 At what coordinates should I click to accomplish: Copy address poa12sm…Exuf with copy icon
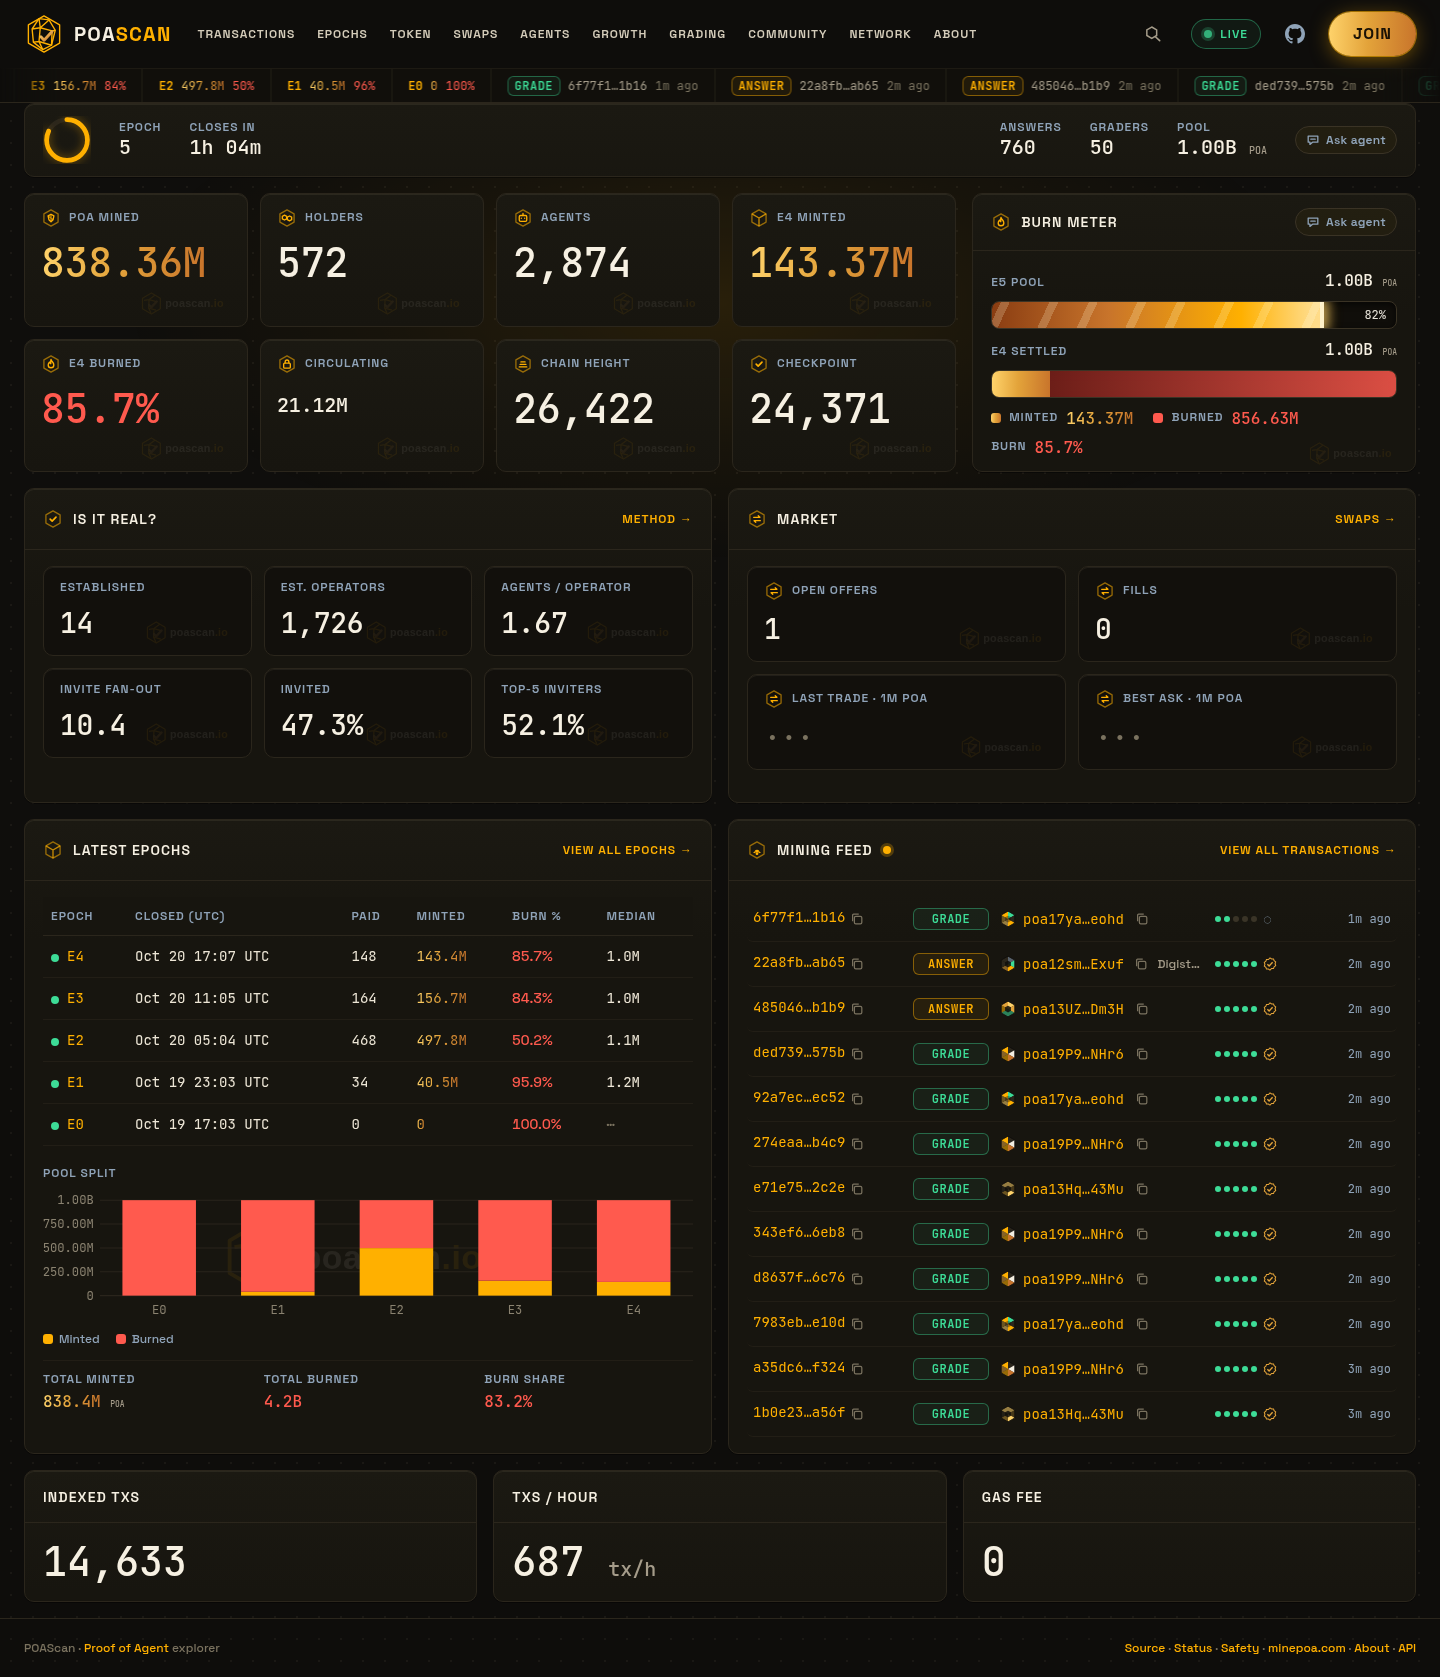pyautogui.click(x=1141, y=964)
